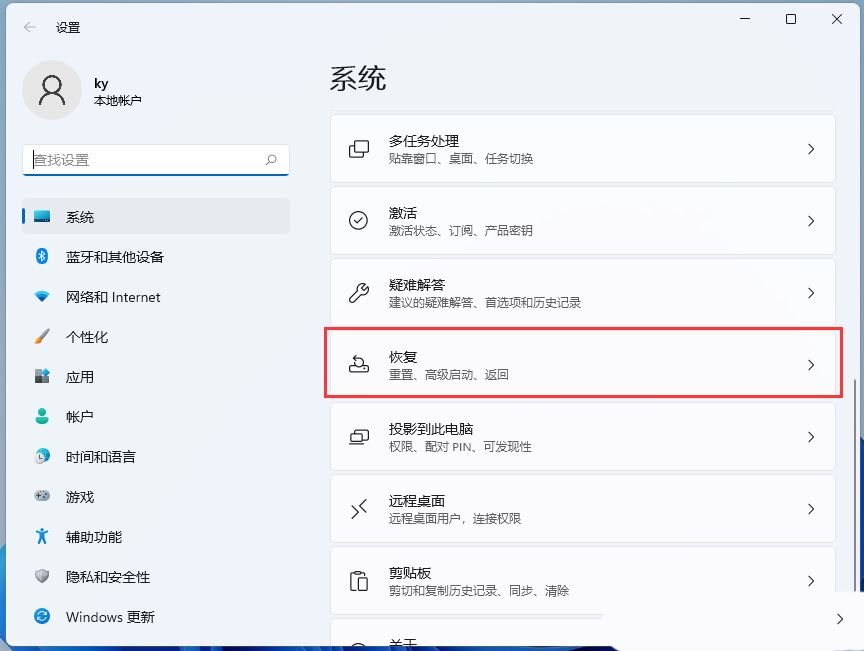Viewport: 864px width, 651px height.
Task: Click description 剪切和复制历史记录、同步、清除
Action: (479, 591)
